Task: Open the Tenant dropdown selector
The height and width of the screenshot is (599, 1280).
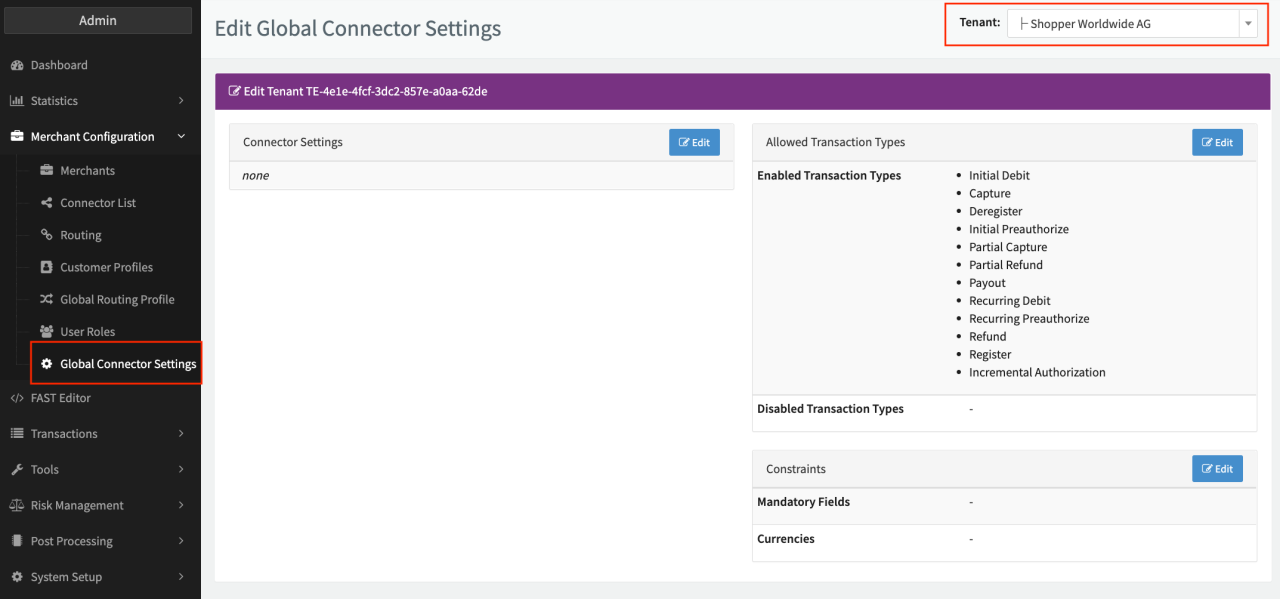Action: 1131,24
